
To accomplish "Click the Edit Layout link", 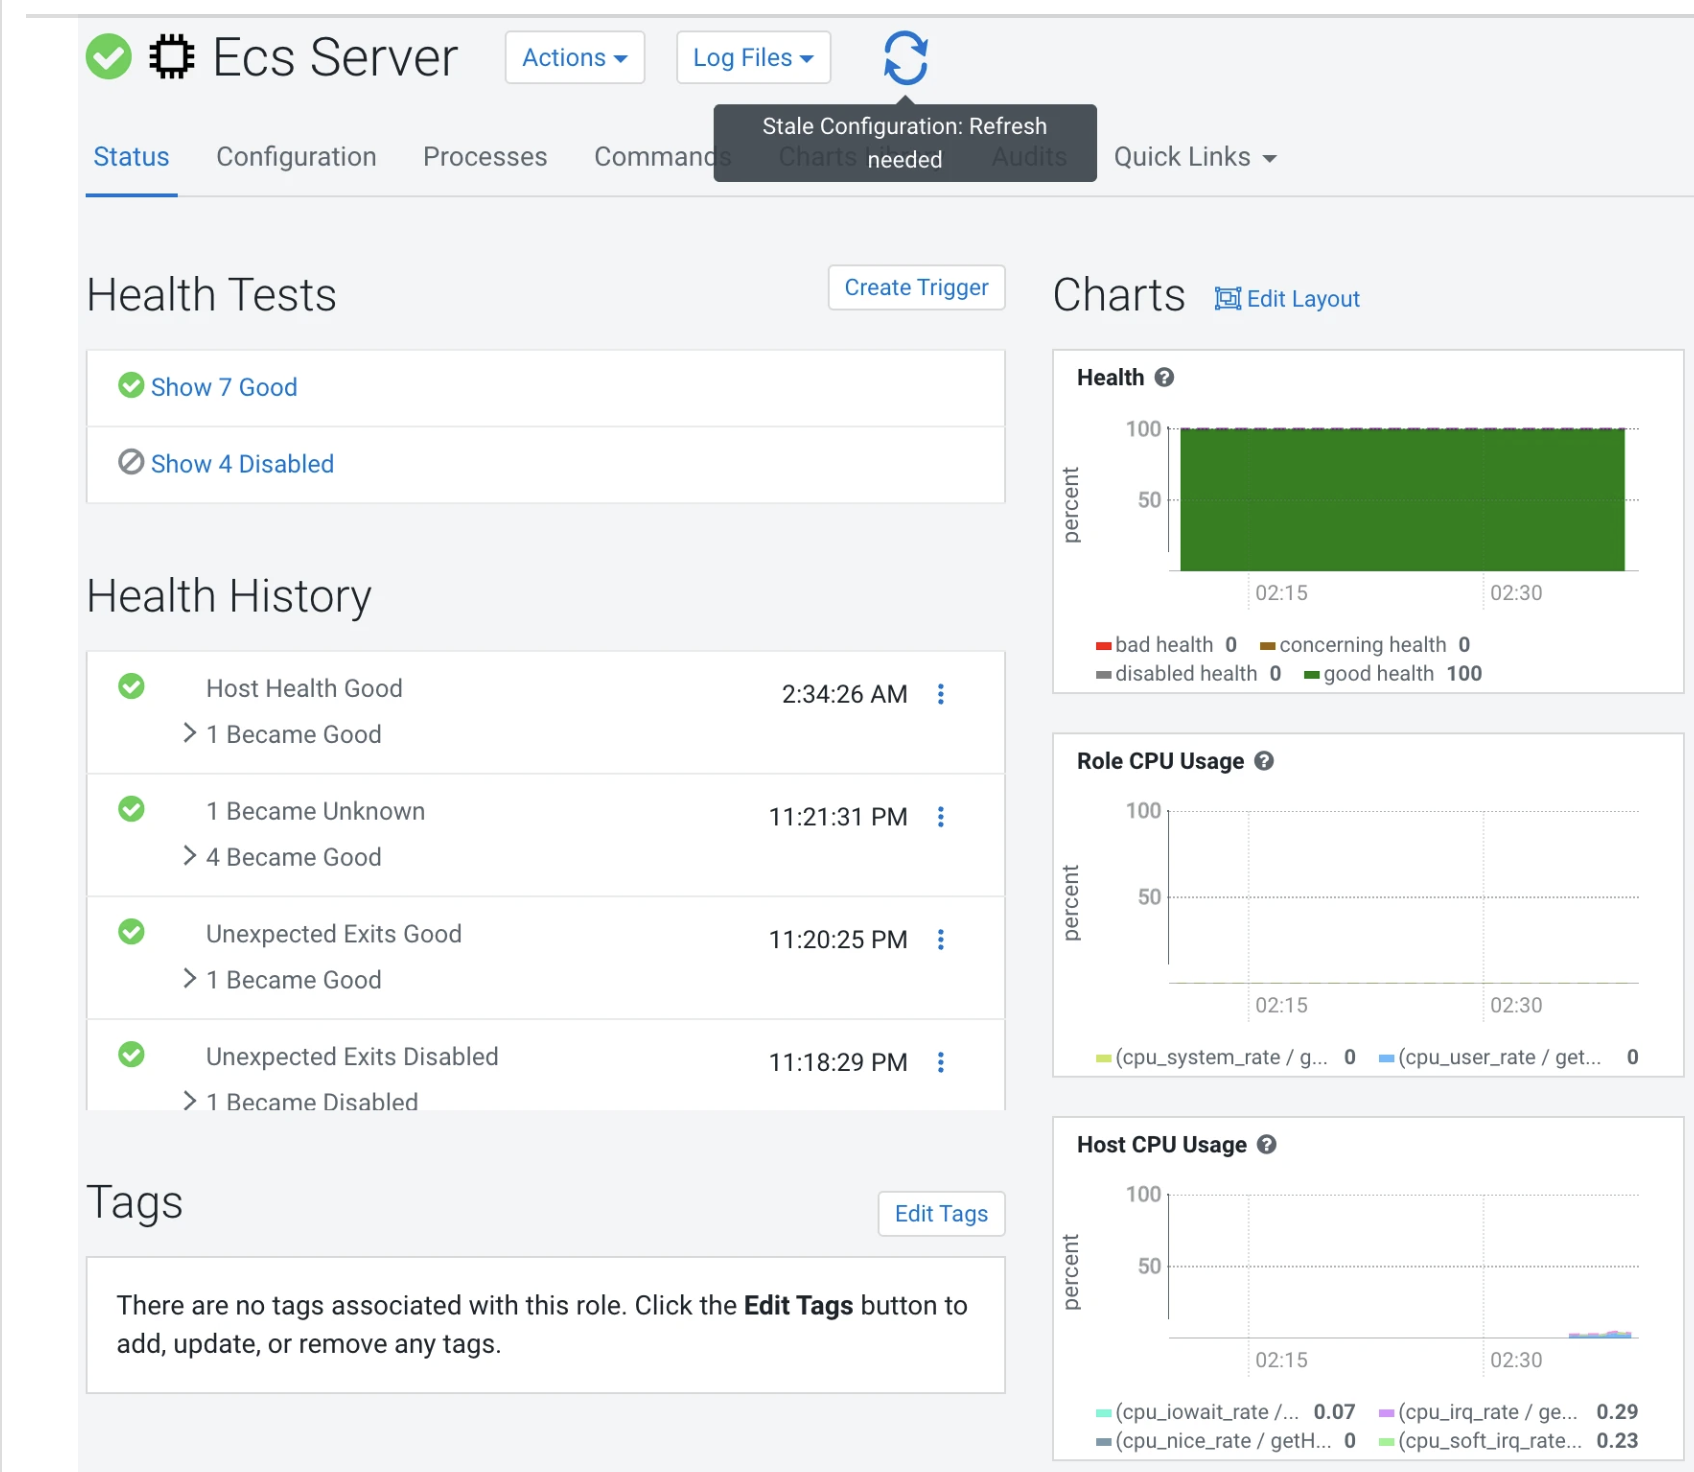I will (x=1287, y=299).
